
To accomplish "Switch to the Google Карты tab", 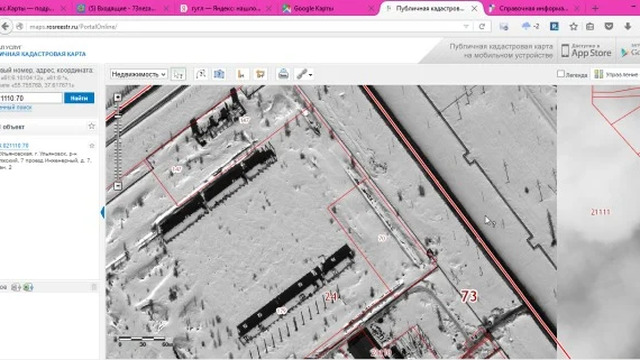I will coord(327,8).
